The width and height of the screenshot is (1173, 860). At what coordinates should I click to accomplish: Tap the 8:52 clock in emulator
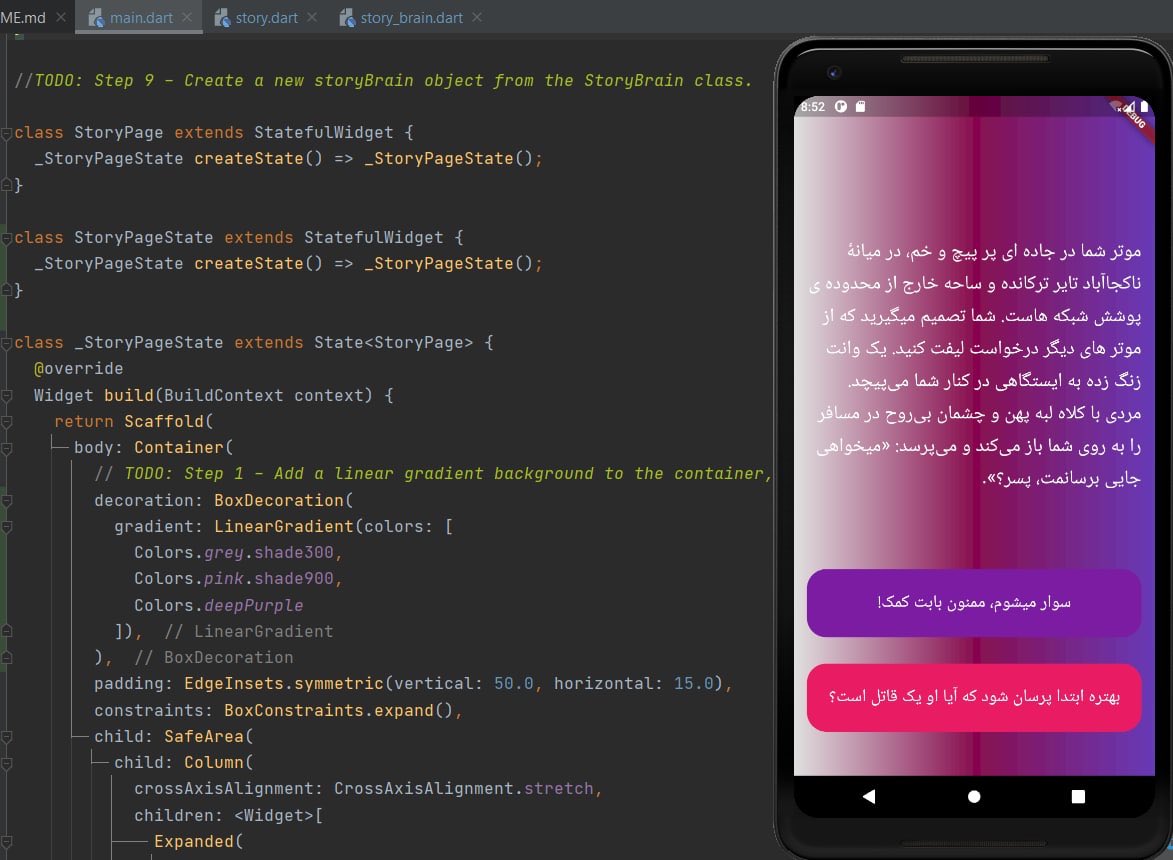pyautogui.click(x=812, y=107)
